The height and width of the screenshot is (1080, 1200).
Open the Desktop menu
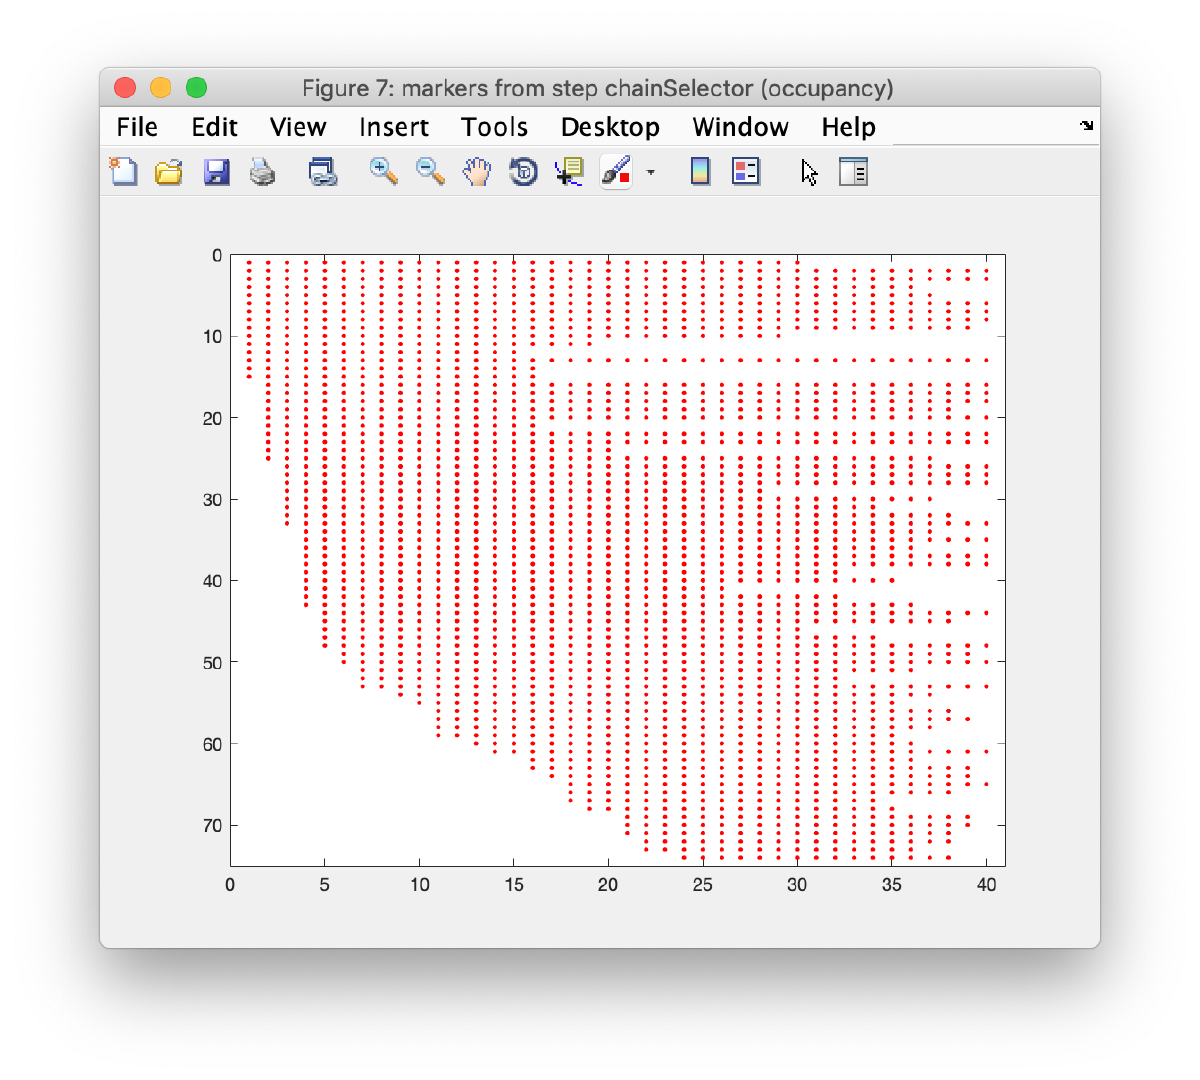610,127
